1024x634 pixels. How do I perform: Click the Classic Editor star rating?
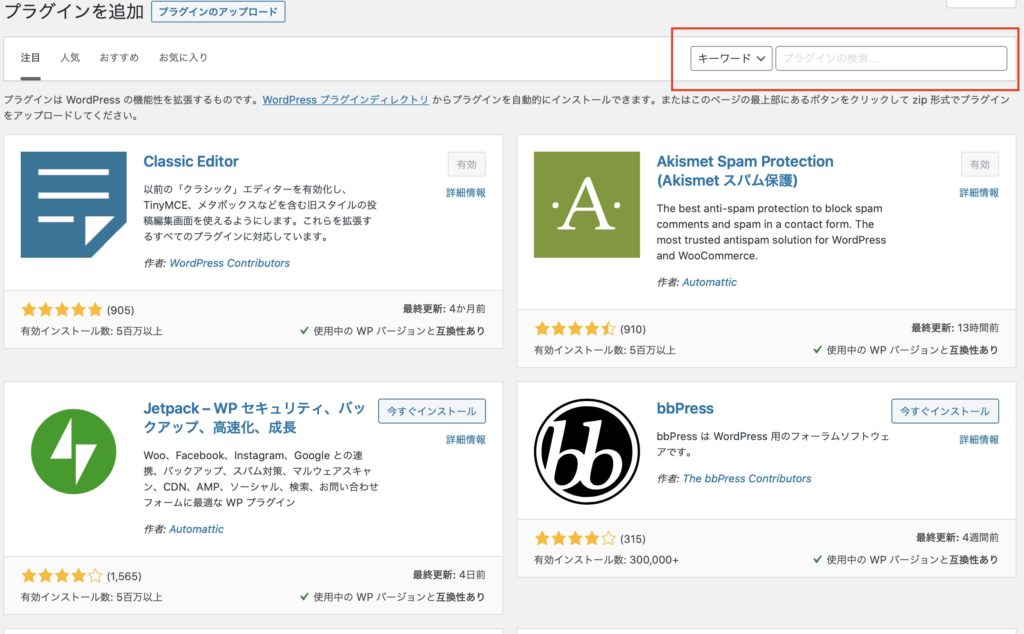click(61, 310)
